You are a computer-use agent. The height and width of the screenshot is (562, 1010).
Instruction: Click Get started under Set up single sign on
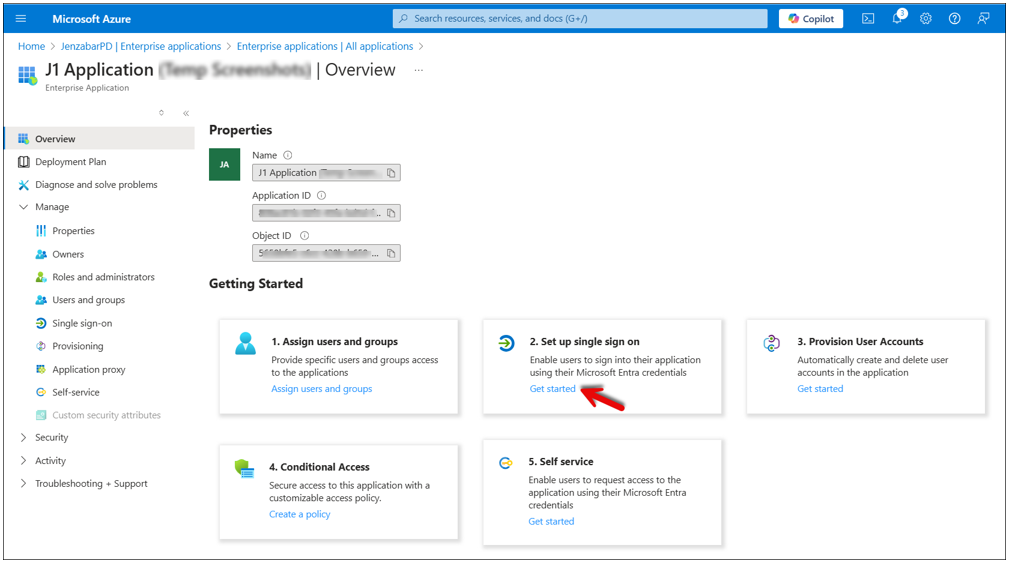pyautogui.click(x=553, y=389)
